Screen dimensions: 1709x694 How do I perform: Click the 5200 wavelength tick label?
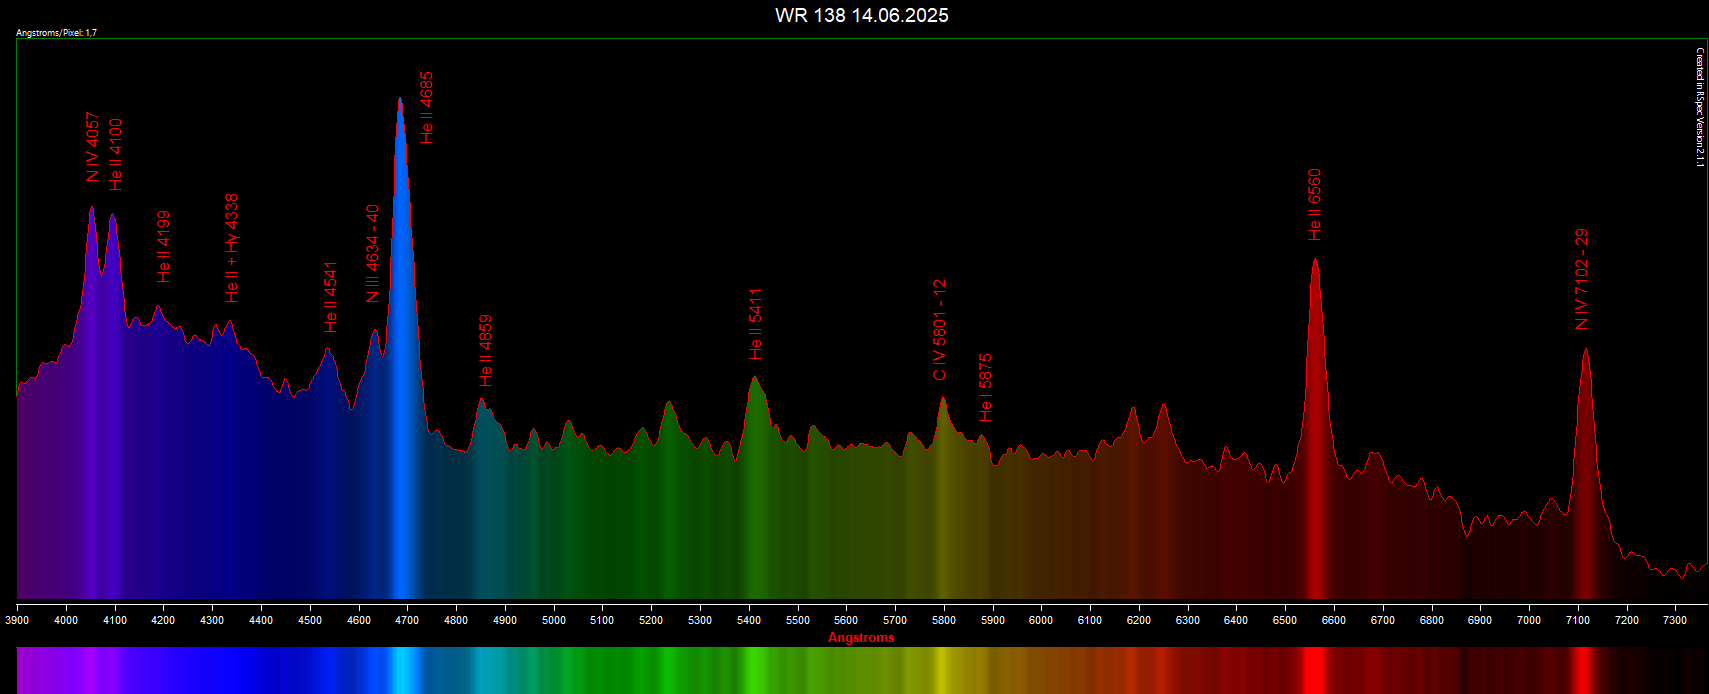(x=651, y=620)
